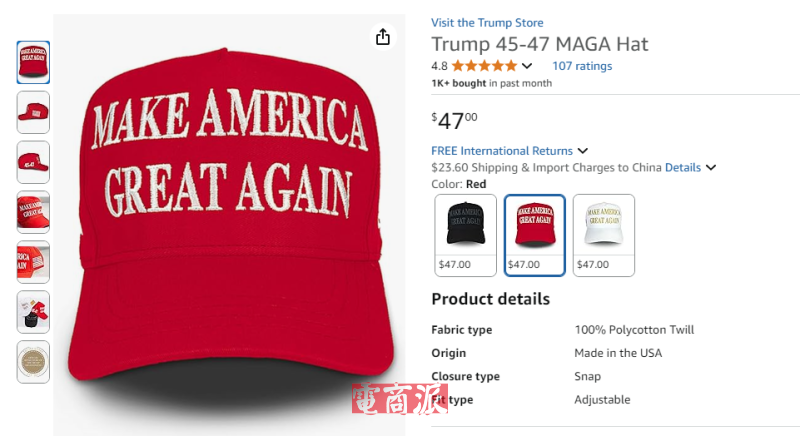Screen dimensions: 800x436
Task: Click the five-star rating icons
Action: [x=484, y=66]
